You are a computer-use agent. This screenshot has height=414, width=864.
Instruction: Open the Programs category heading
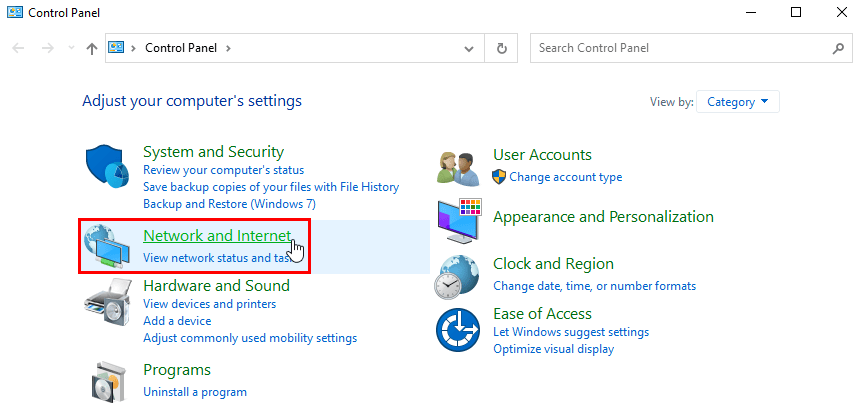coord(177,369)
